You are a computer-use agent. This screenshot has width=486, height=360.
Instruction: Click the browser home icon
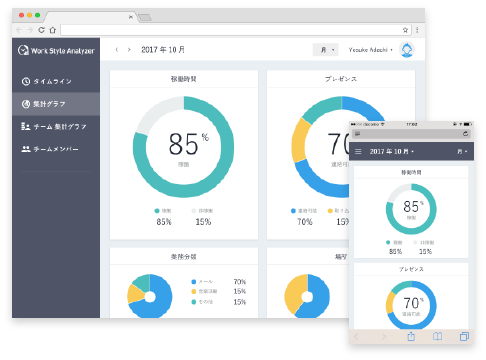point(53,30)
